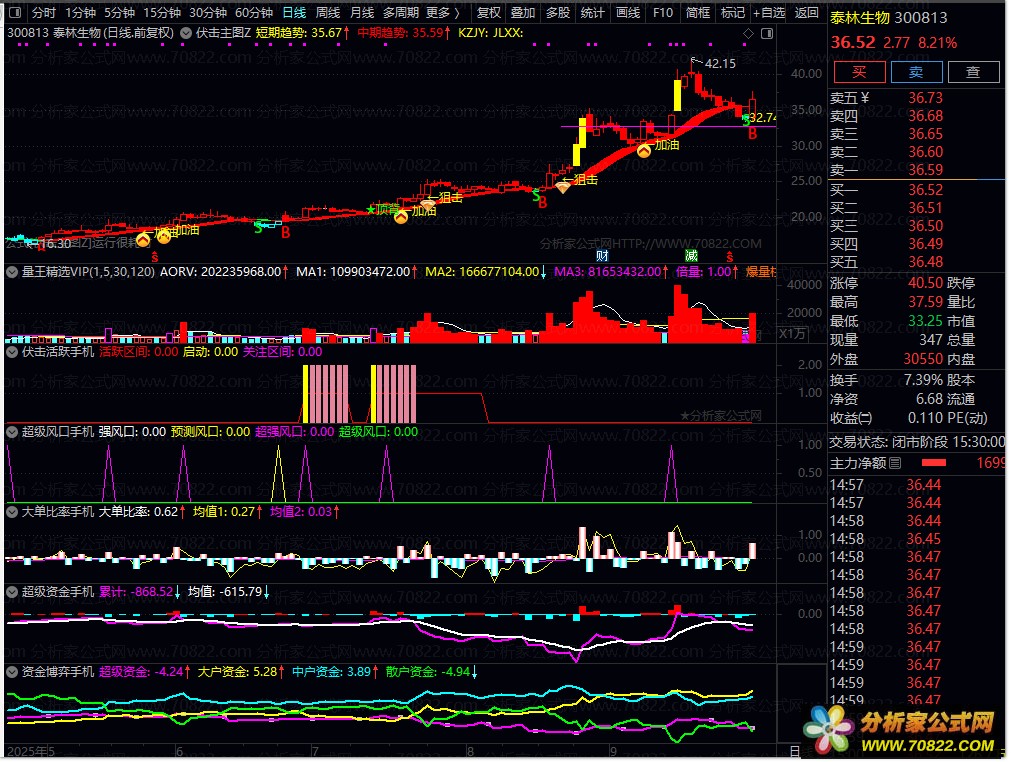
Task: Click the 最低 value 33.25
Action: pos(925,320)
